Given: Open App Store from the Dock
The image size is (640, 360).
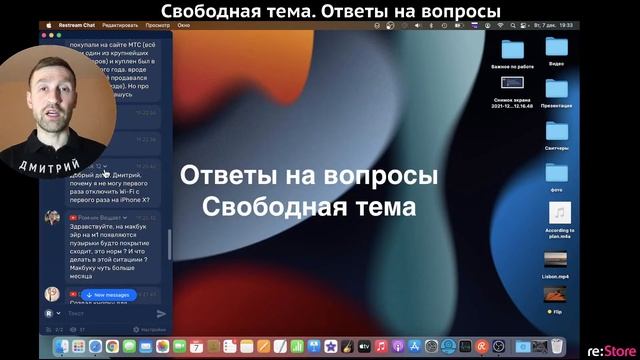Looking at the screenshot, I should [414, 347].
